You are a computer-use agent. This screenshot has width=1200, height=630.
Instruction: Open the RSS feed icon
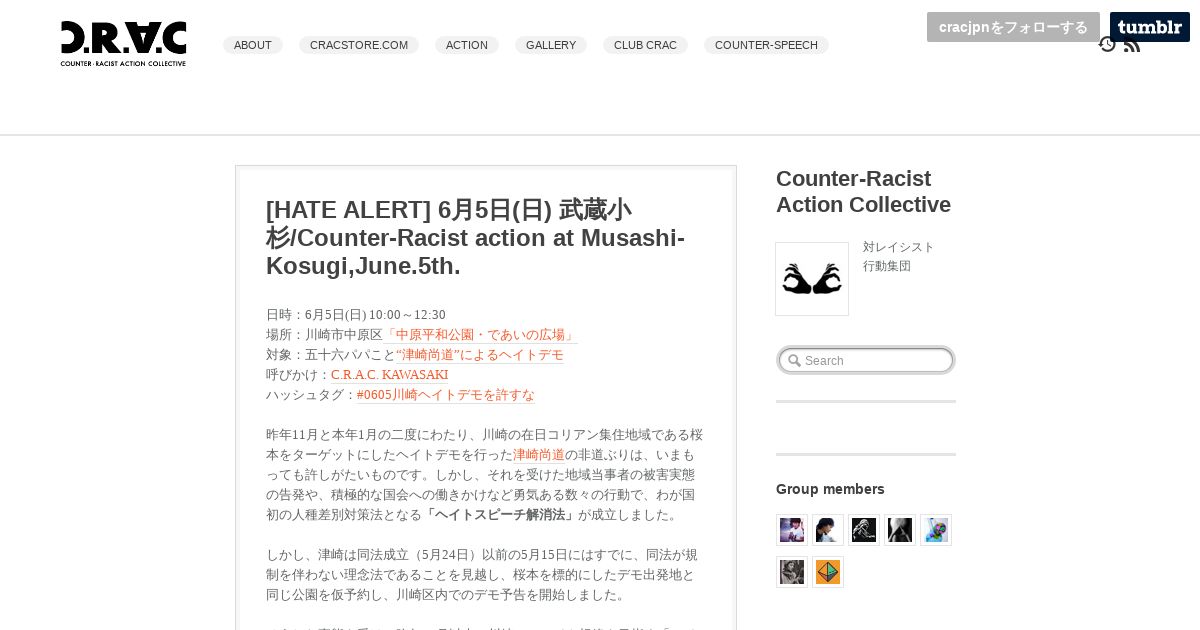1132,45
